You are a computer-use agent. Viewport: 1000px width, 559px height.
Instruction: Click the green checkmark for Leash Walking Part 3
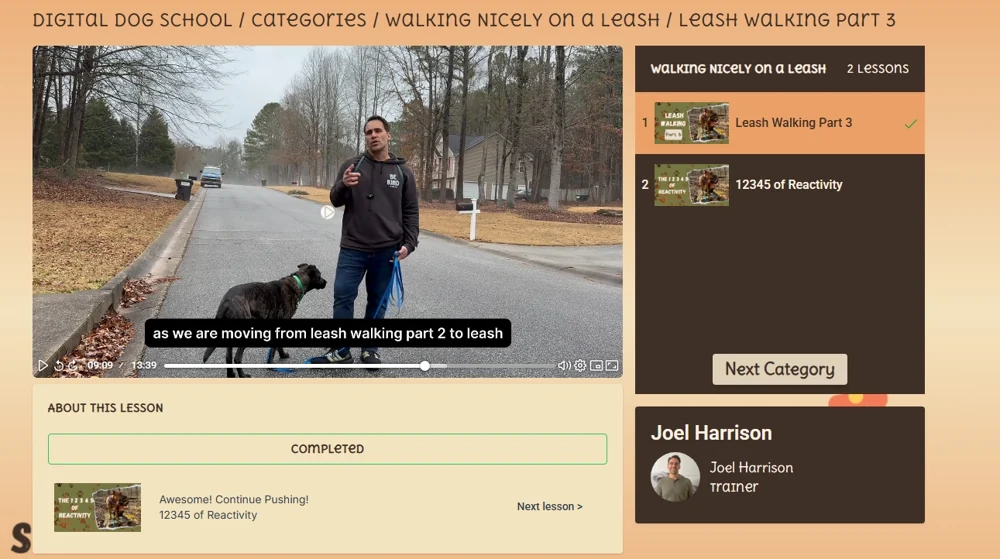pos(911,124)
